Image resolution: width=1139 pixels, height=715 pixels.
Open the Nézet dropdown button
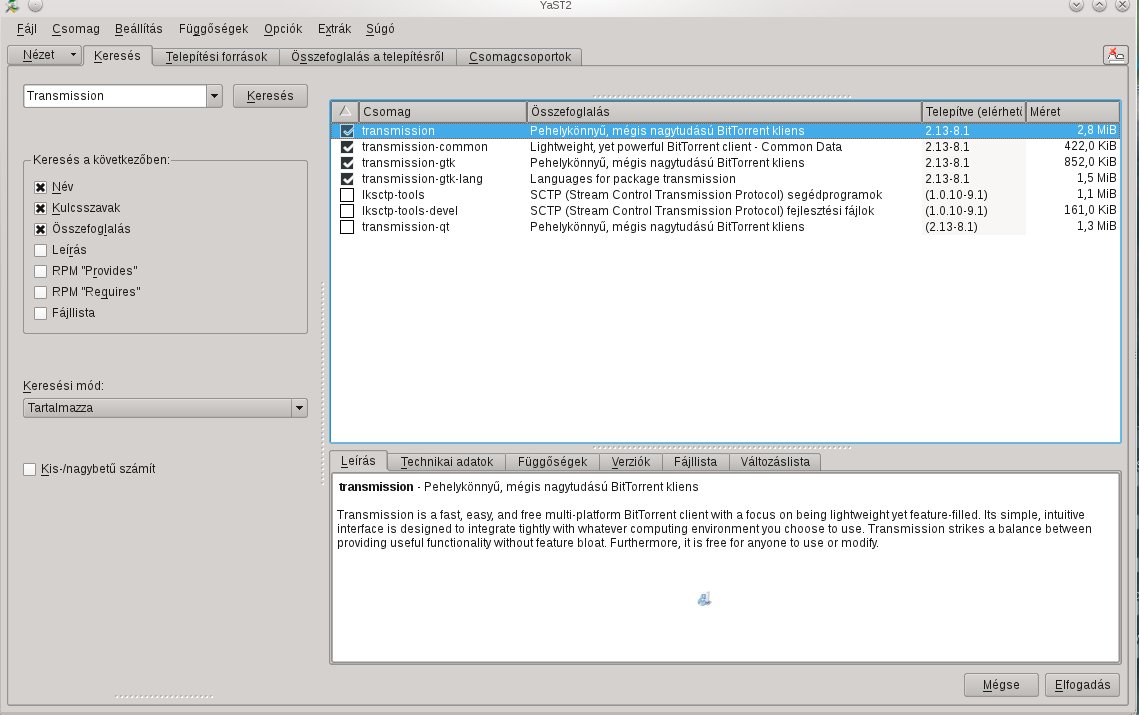44,54
